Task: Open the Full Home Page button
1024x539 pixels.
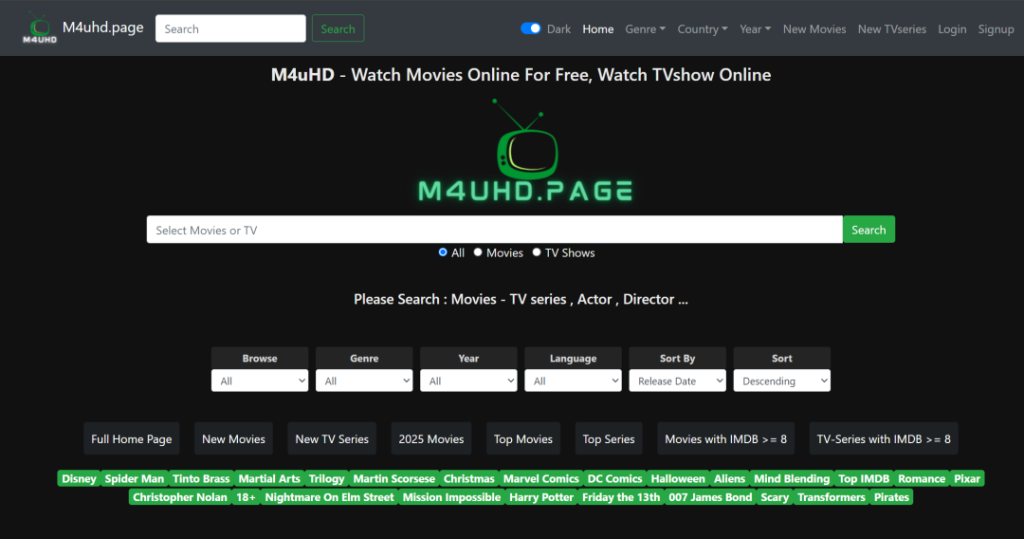Action: [x=131, y=439]
